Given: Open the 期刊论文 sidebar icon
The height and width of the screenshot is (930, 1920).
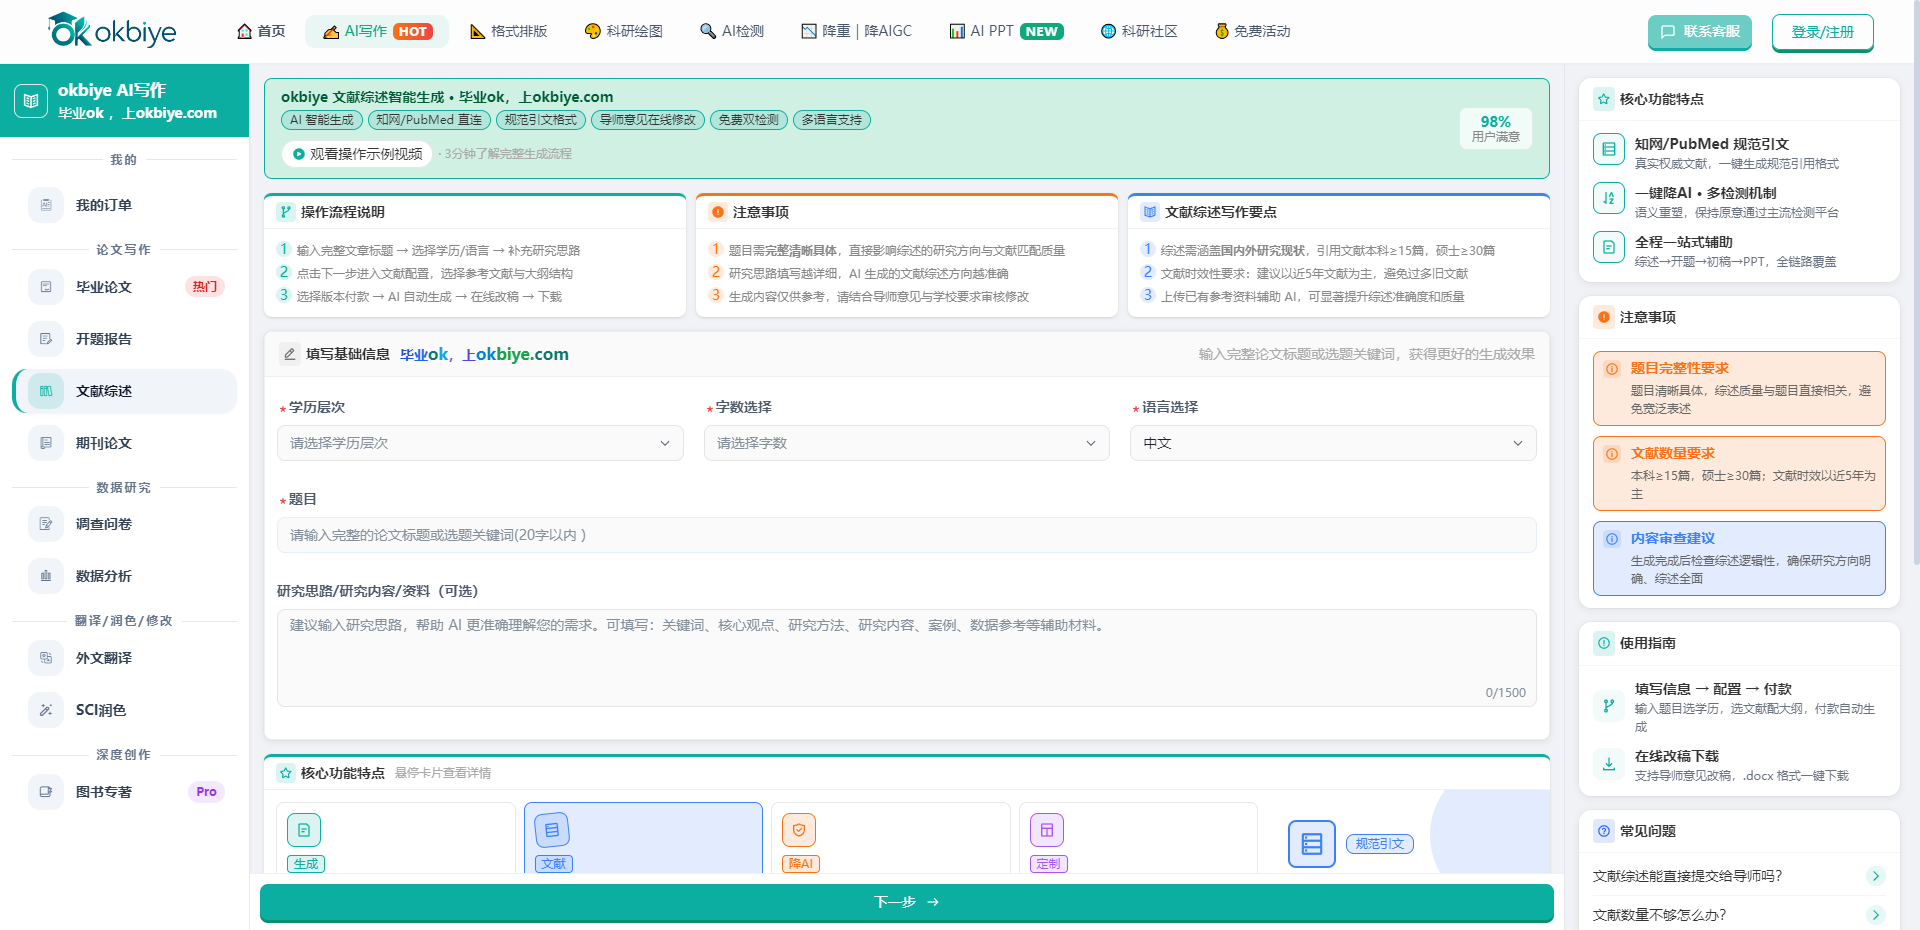Looking at the screenshot, I should coord(46,443).
